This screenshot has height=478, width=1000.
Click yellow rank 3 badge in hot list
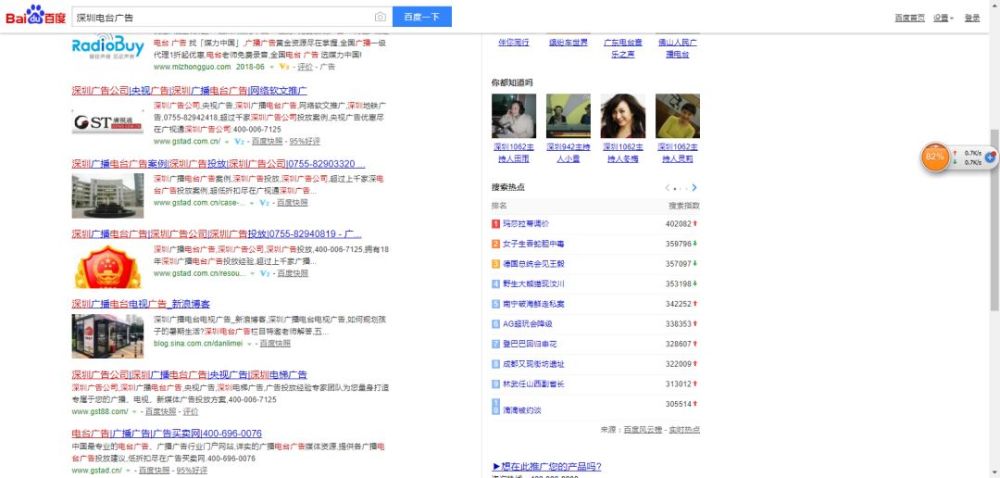click(496, 264)
